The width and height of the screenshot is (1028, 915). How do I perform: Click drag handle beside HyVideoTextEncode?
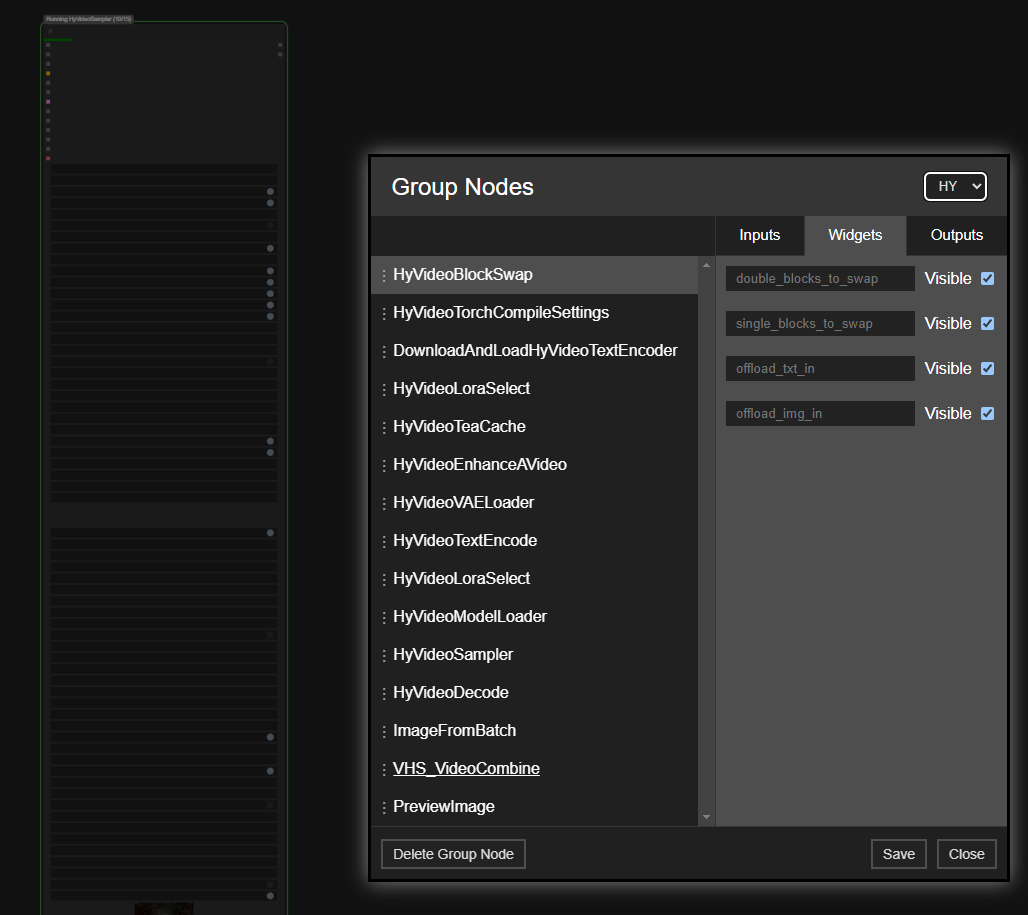384,542
